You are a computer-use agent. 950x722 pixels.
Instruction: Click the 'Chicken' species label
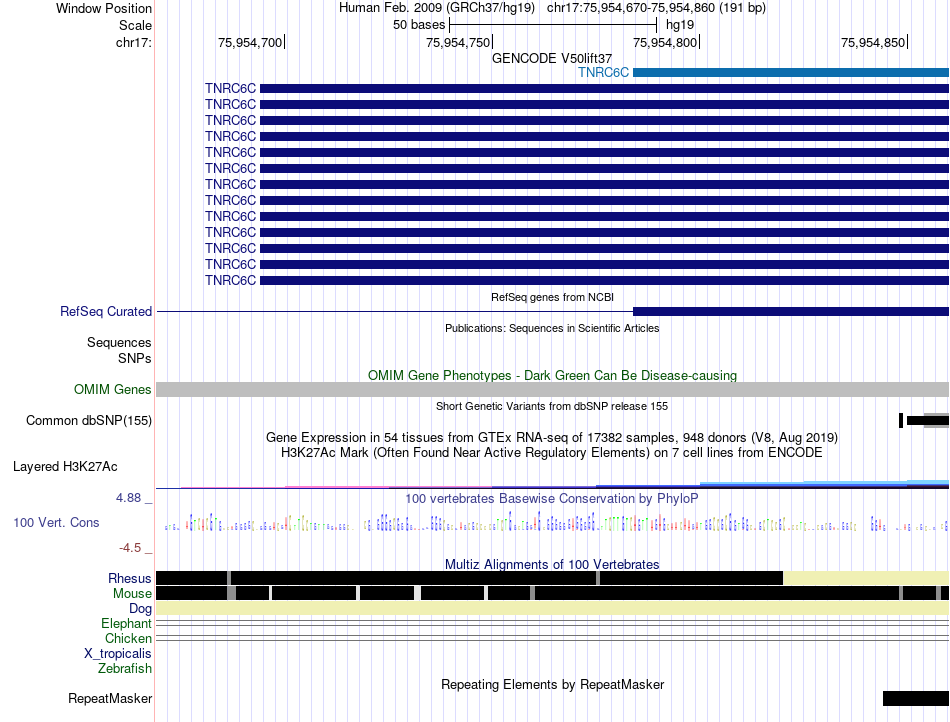tap(128, 638)
